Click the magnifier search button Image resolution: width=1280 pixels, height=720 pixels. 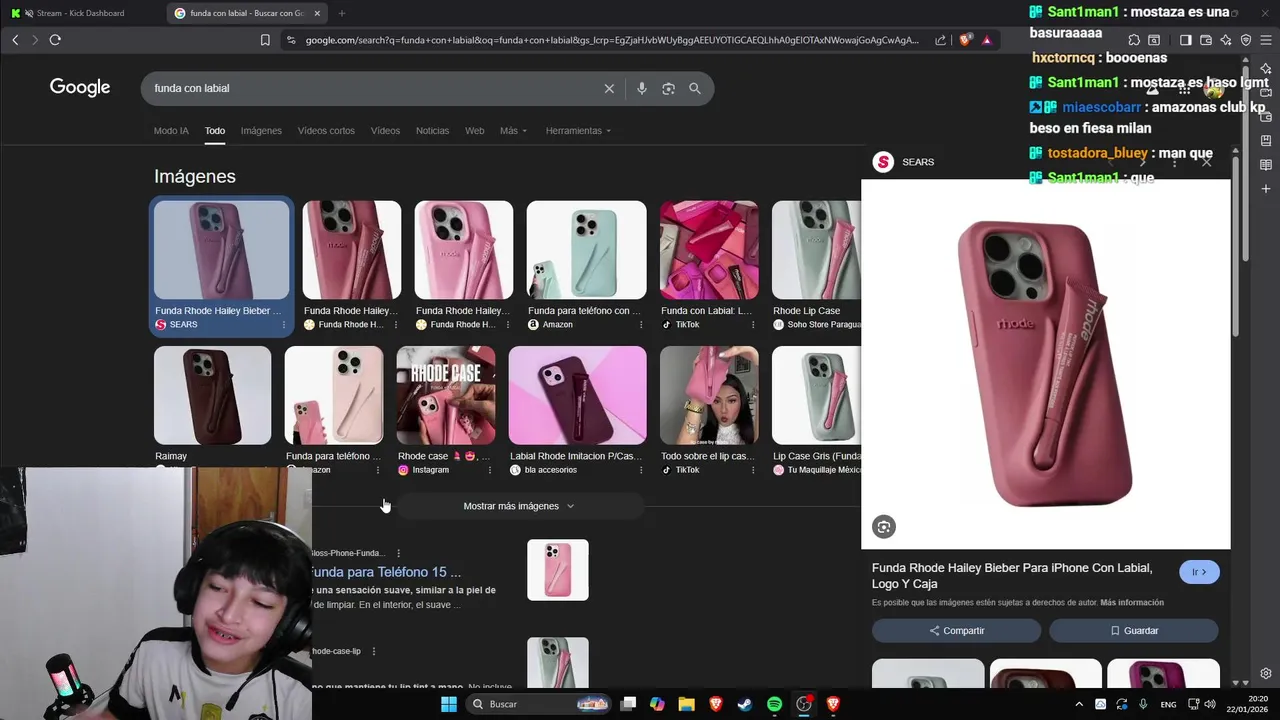click(x=695, y=88)
